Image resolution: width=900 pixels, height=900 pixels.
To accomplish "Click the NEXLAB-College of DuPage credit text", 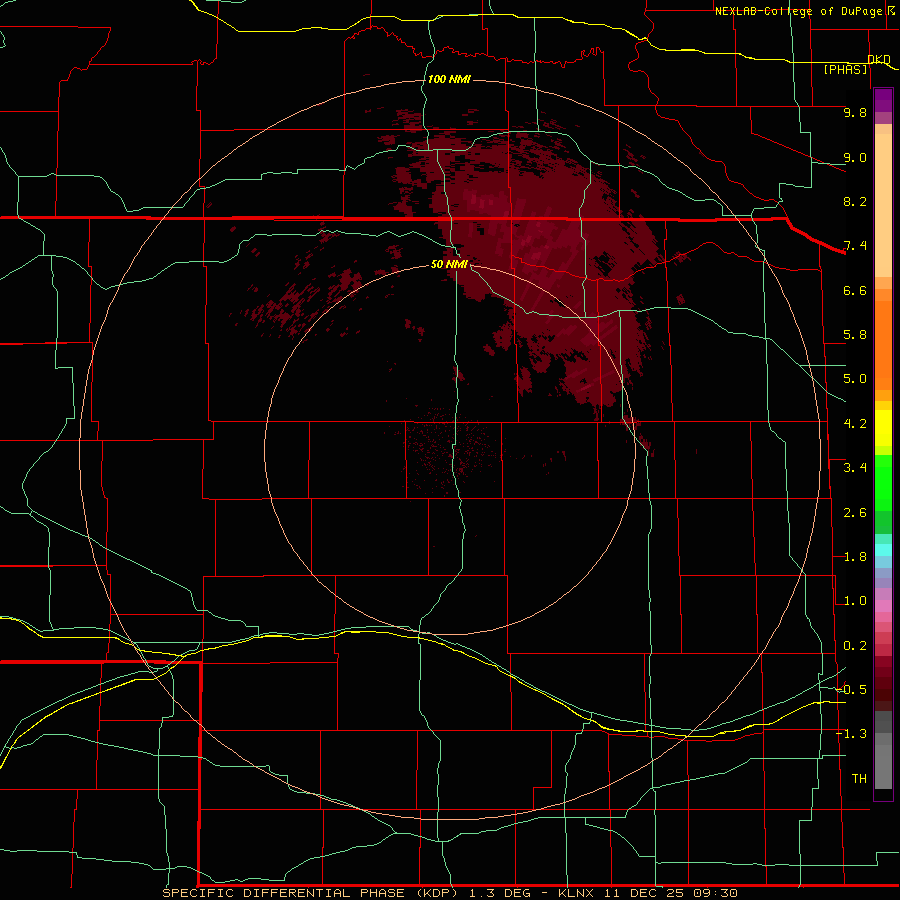I will 798,11.
